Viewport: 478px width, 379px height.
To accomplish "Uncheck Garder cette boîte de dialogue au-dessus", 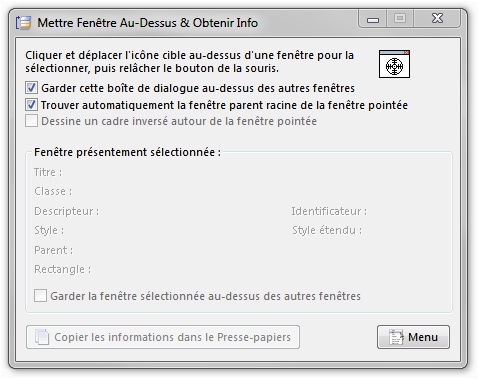I will pyautogui.click(x=31, y=88).
